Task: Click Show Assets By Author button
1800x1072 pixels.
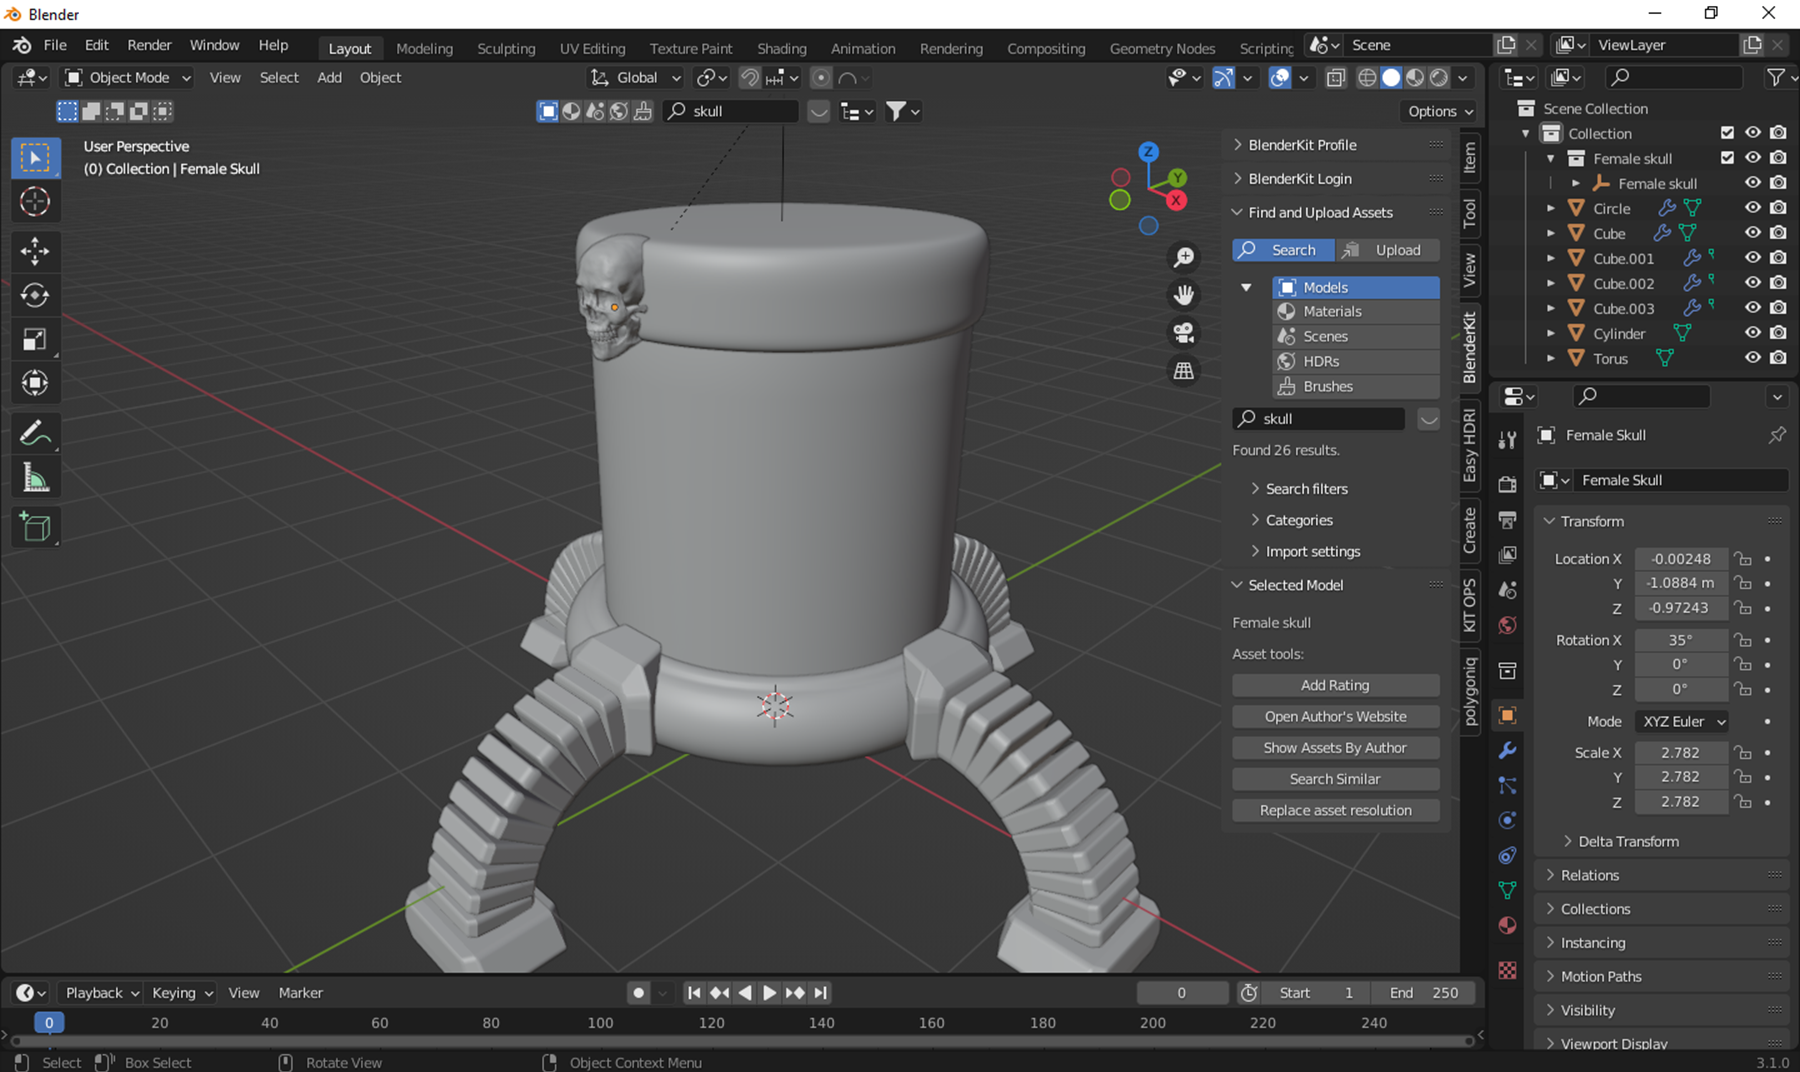Action: (x=1335, y=748)
